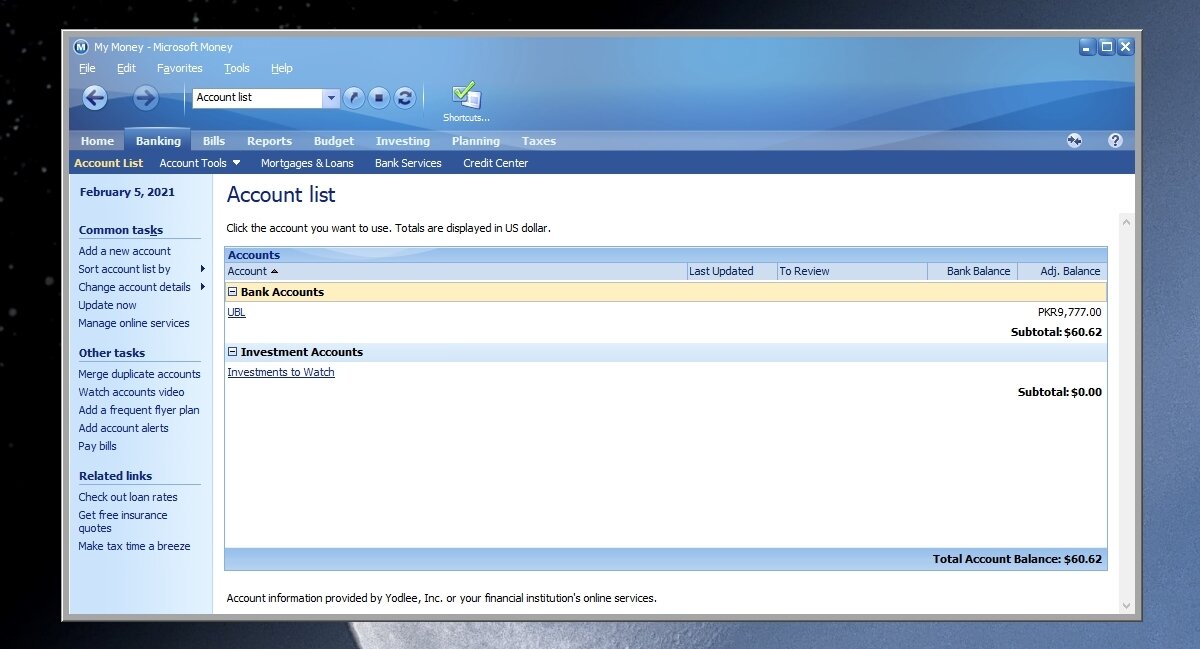Open Help via the question mark icon
1200x649 pixels.
[x=1115, y=140]
